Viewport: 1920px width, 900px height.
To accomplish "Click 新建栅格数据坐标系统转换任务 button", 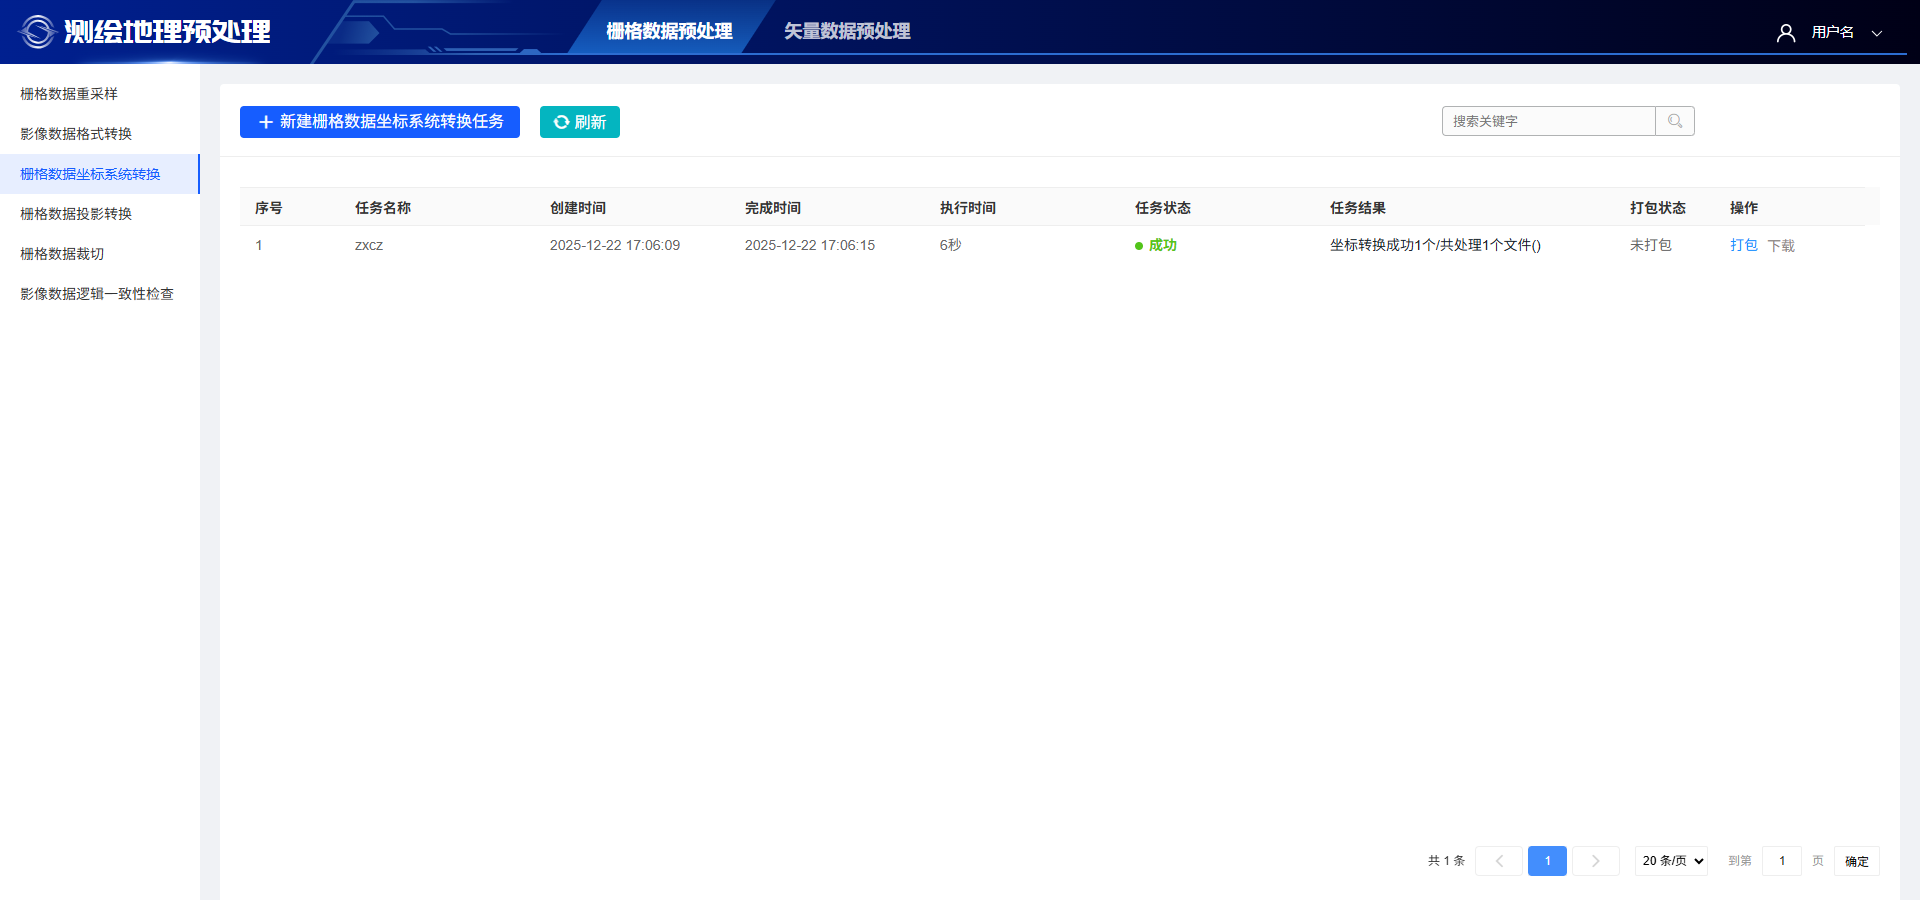I will (380, 122).
